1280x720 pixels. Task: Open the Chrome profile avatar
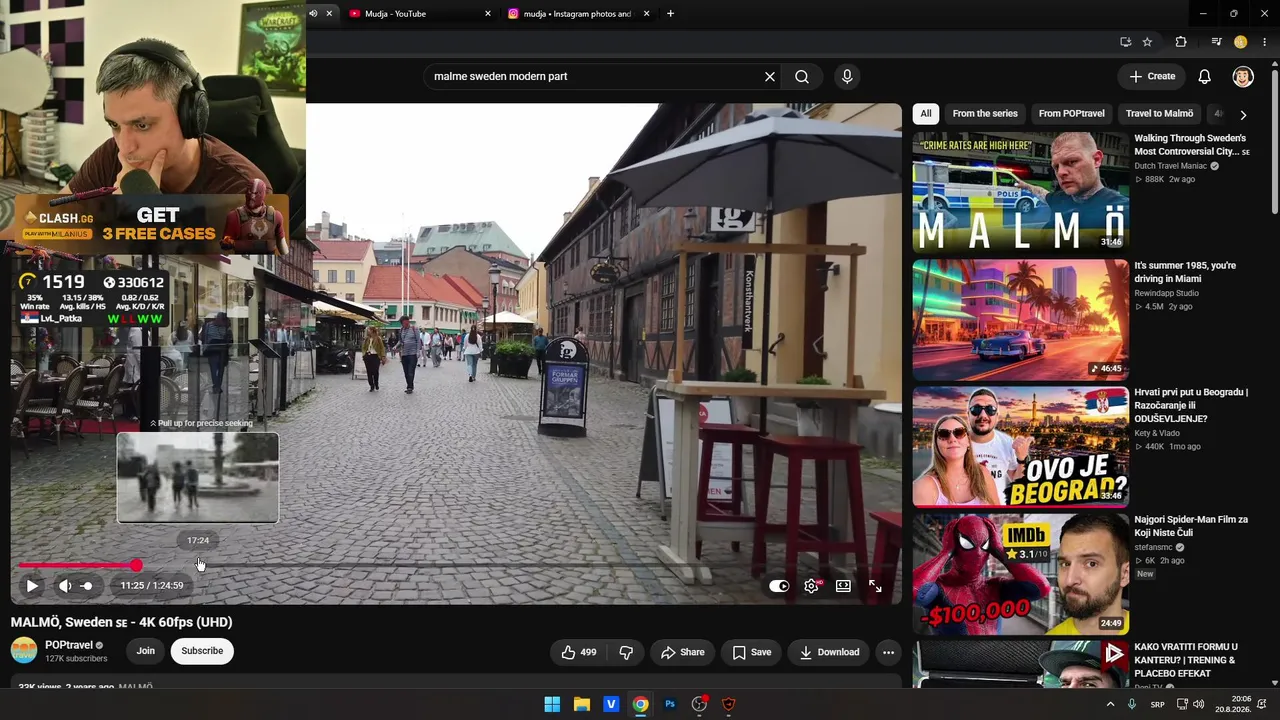1241,42
